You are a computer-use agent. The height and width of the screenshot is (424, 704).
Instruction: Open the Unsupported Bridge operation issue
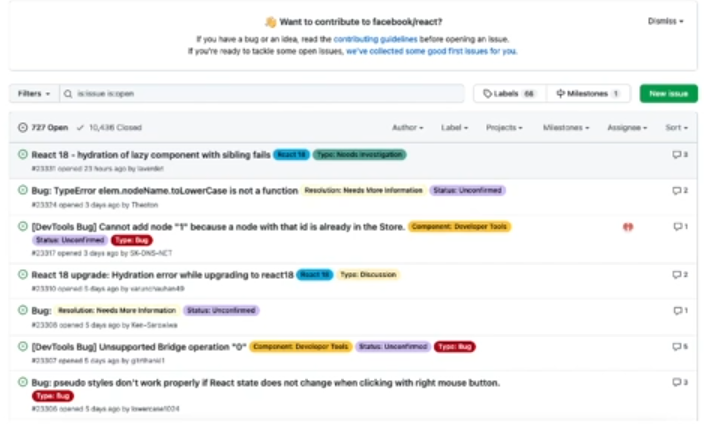tap(139, 347)
